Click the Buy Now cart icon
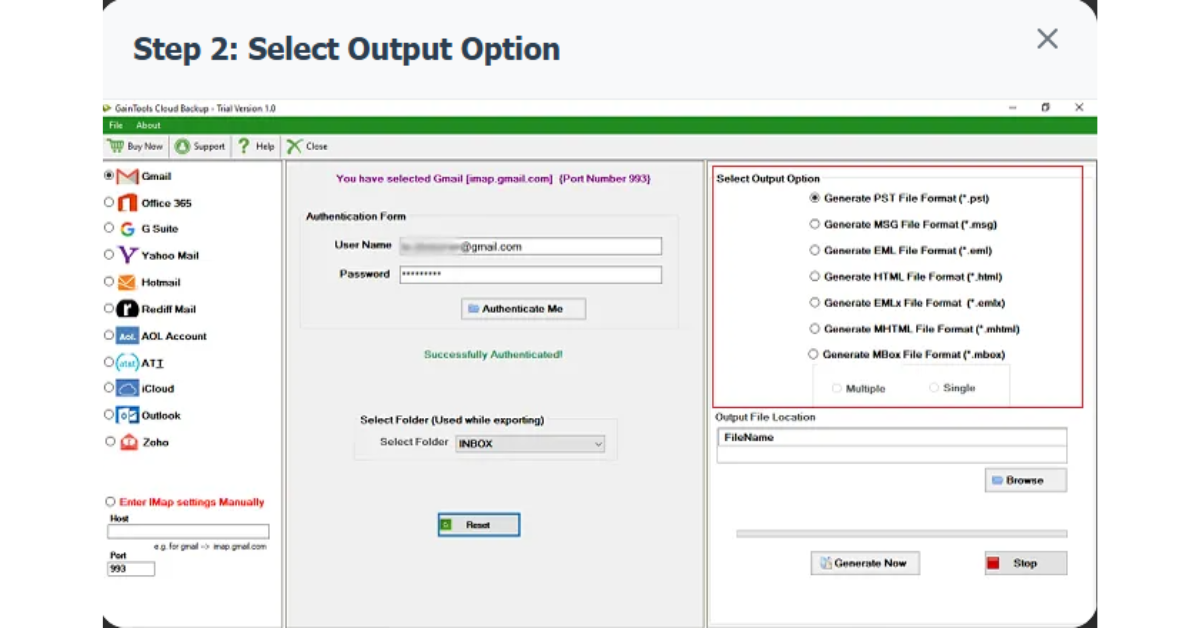 115,146
